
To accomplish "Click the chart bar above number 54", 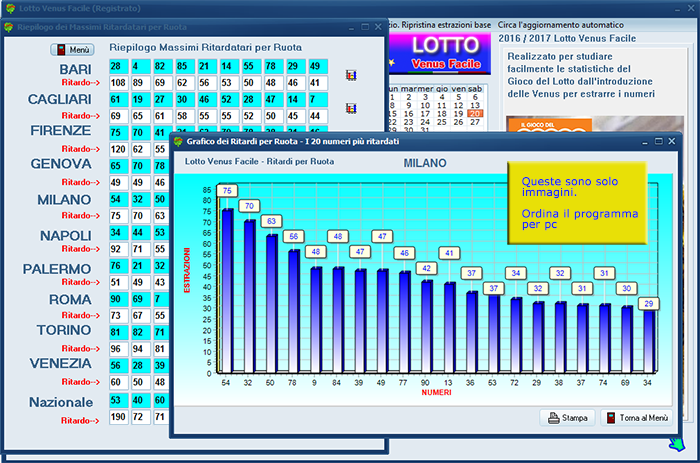I will pyautogui.click(x=227, y=291).
